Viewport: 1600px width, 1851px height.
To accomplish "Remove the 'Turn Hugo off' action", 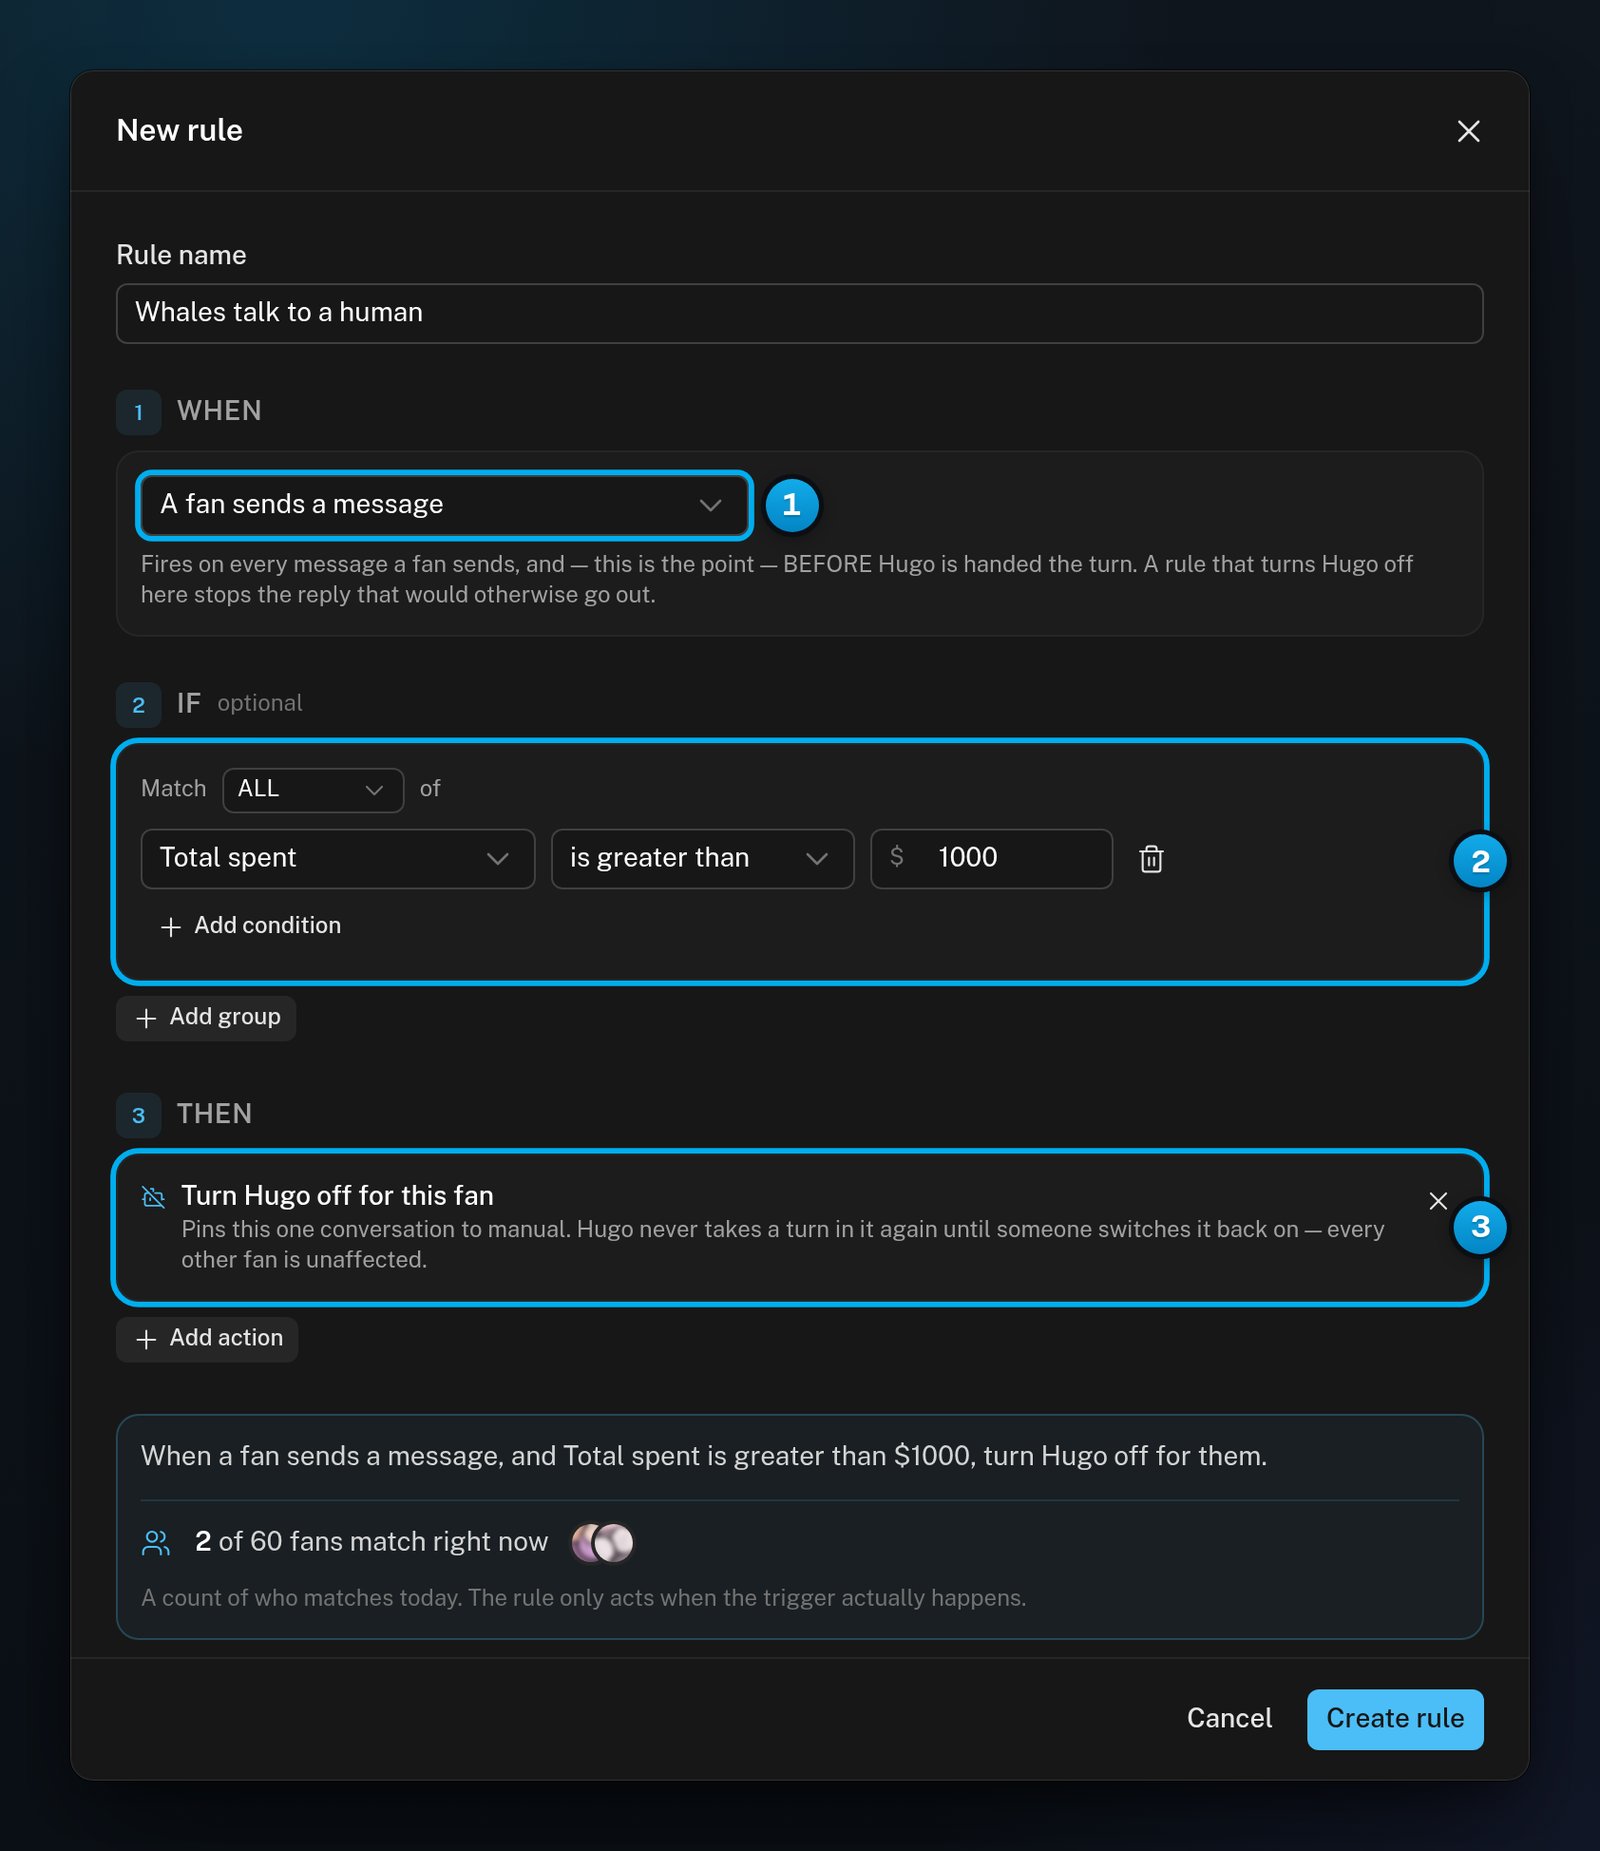I will [1438, 1201].
